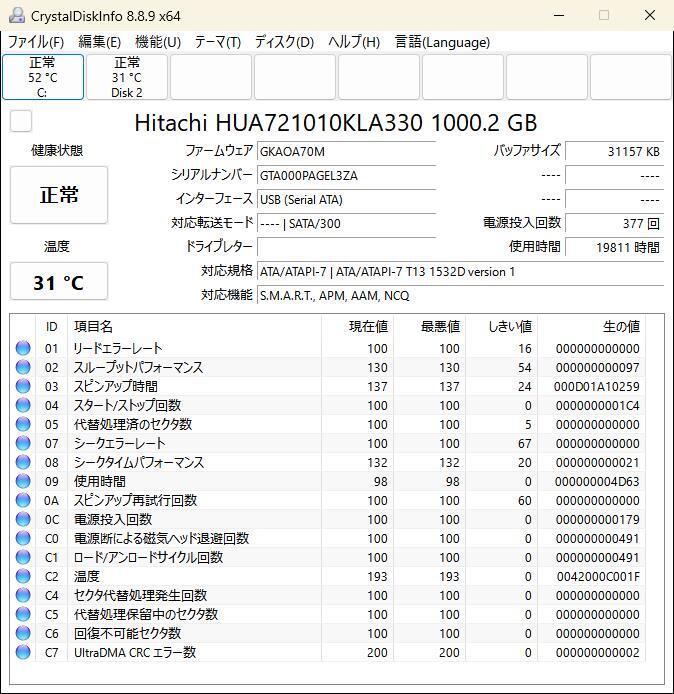Click the firmware field GKAOA70M
This screenshot has width=674, height=694.
(347, 151)
